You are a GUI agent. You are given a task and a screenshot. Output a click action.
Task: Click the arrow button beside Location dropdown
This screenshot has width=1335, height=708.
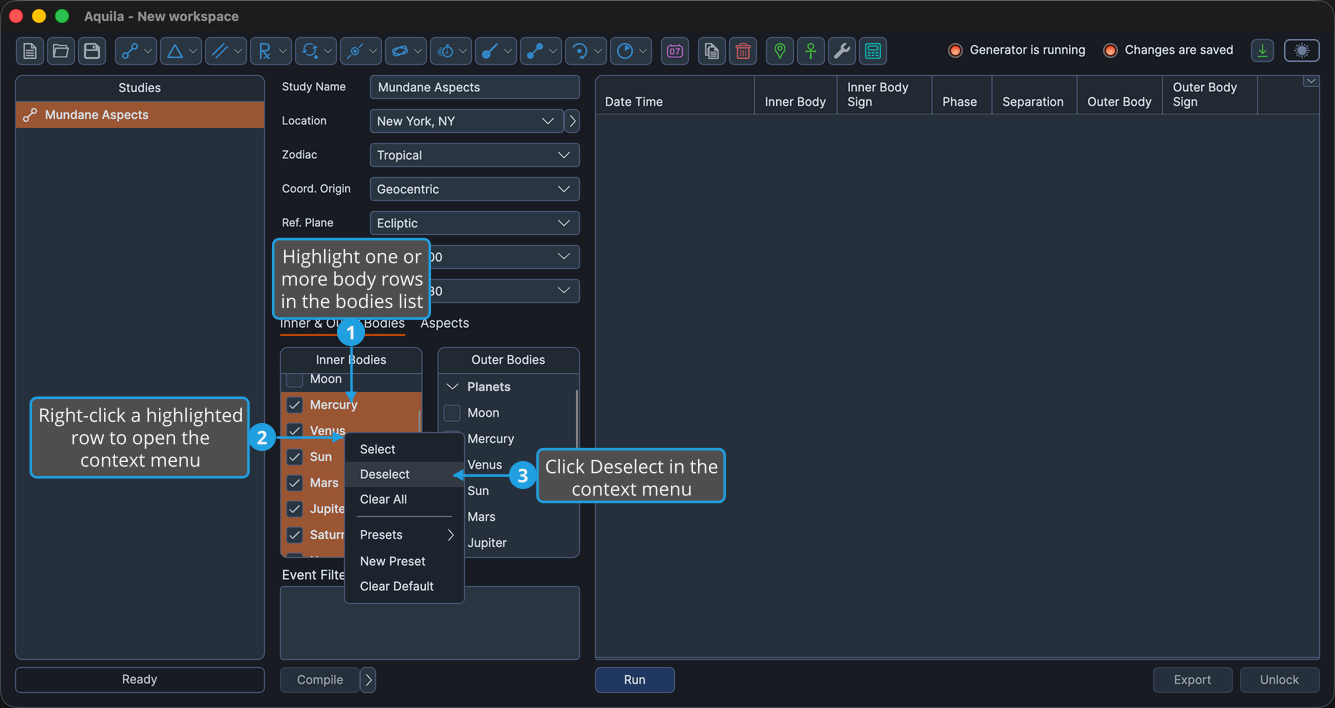(x=572, y=121)
